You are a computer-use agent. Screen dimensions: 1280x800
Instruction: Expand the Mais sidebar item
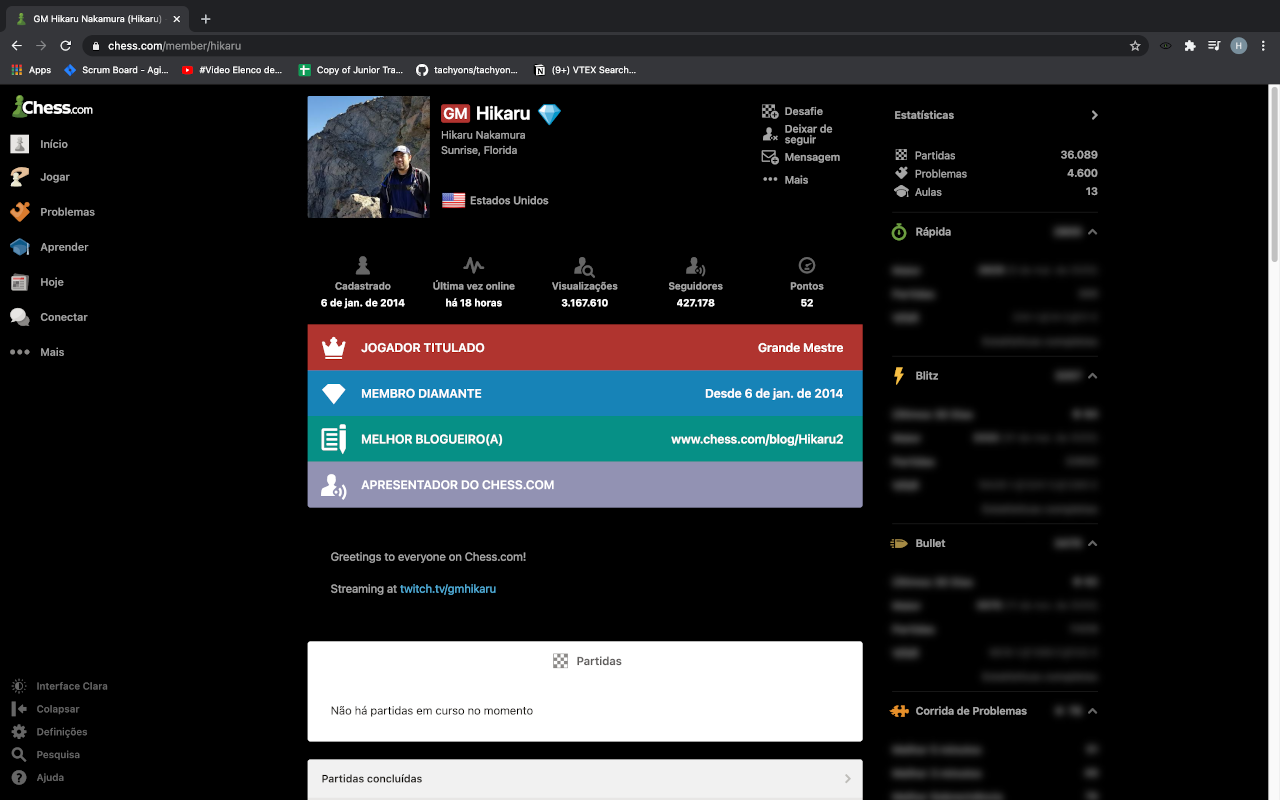[37, 352]
